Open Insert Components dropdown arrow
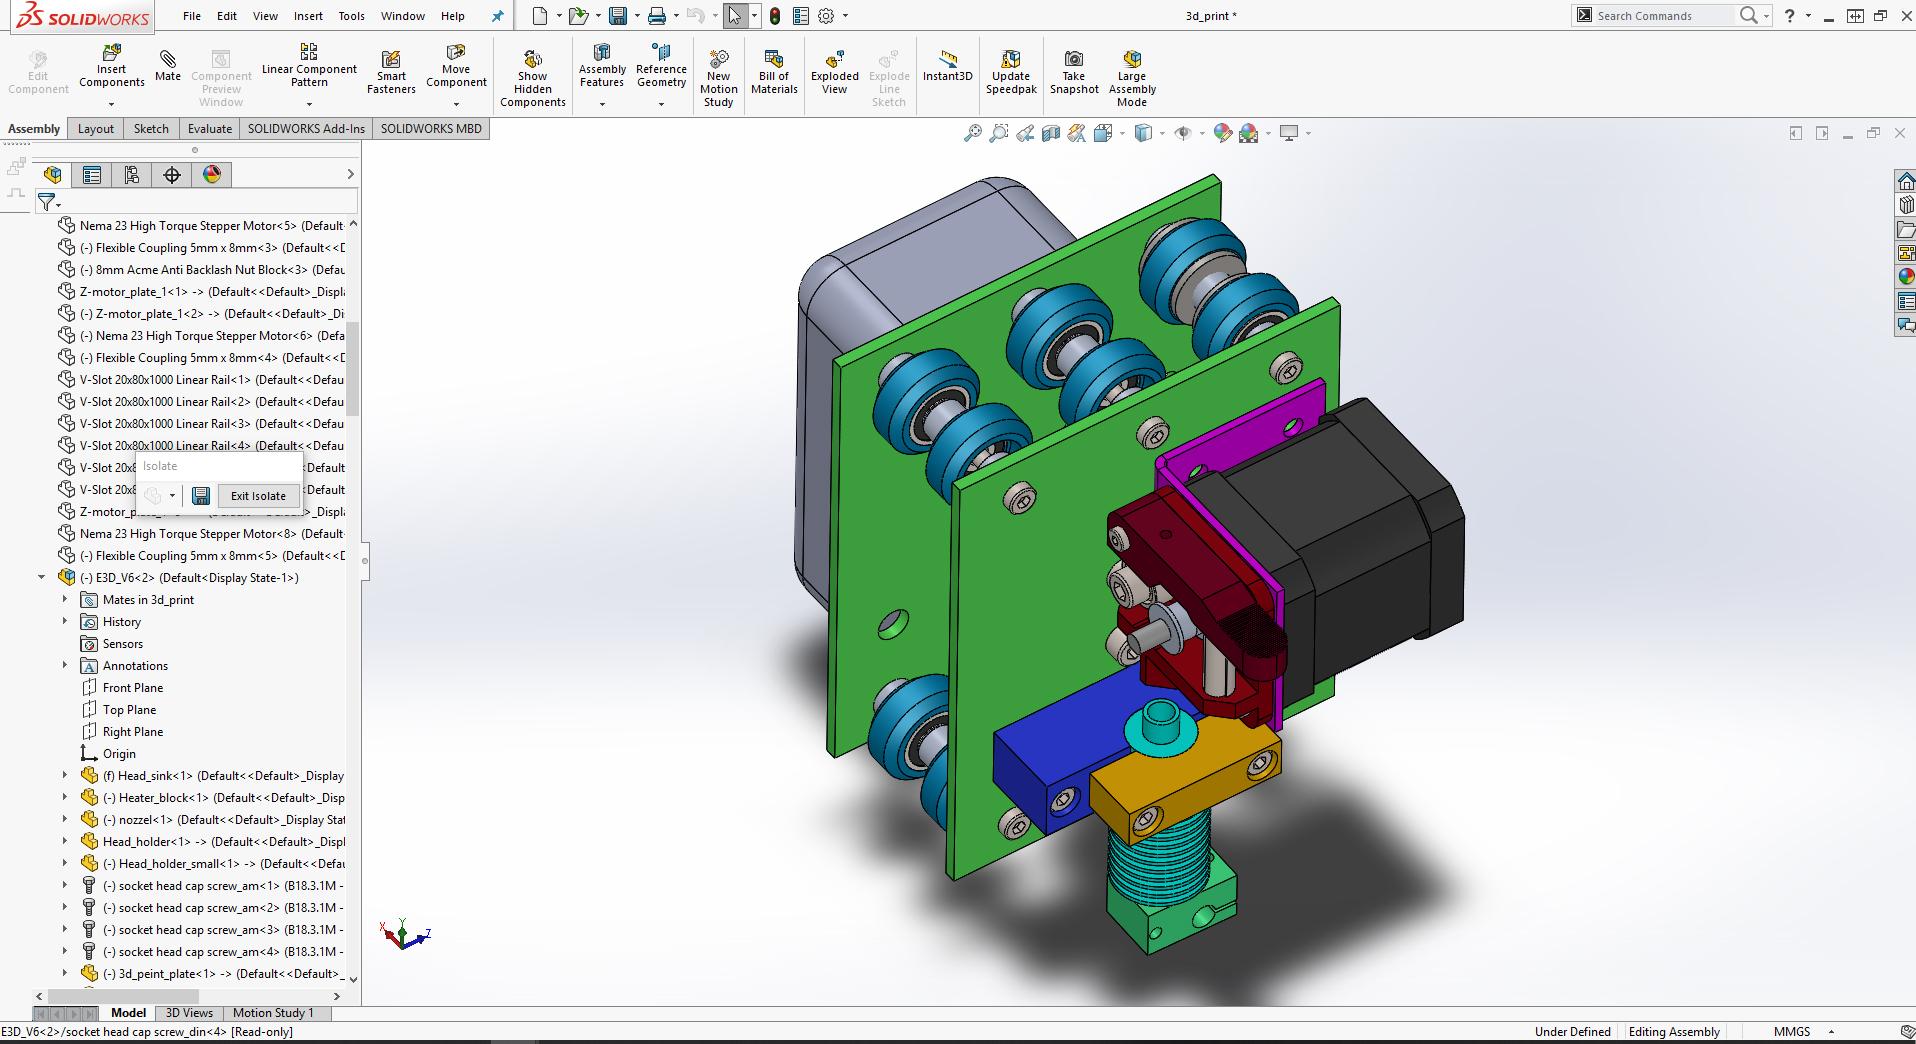The image size is (1916, 1044). pos(111,104)
